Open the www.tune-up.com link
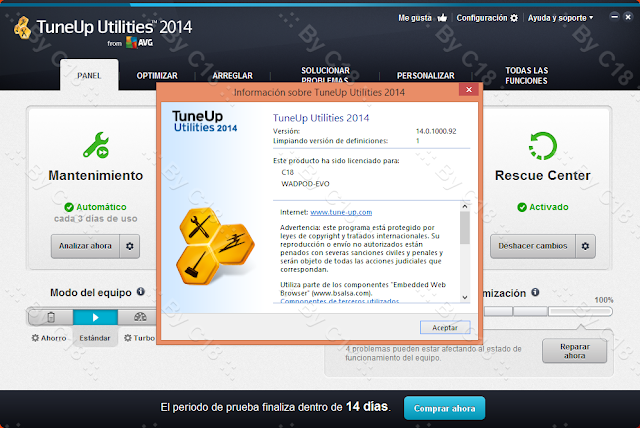The height and width of the screenshot is (428, 640). tap(341, 212)
